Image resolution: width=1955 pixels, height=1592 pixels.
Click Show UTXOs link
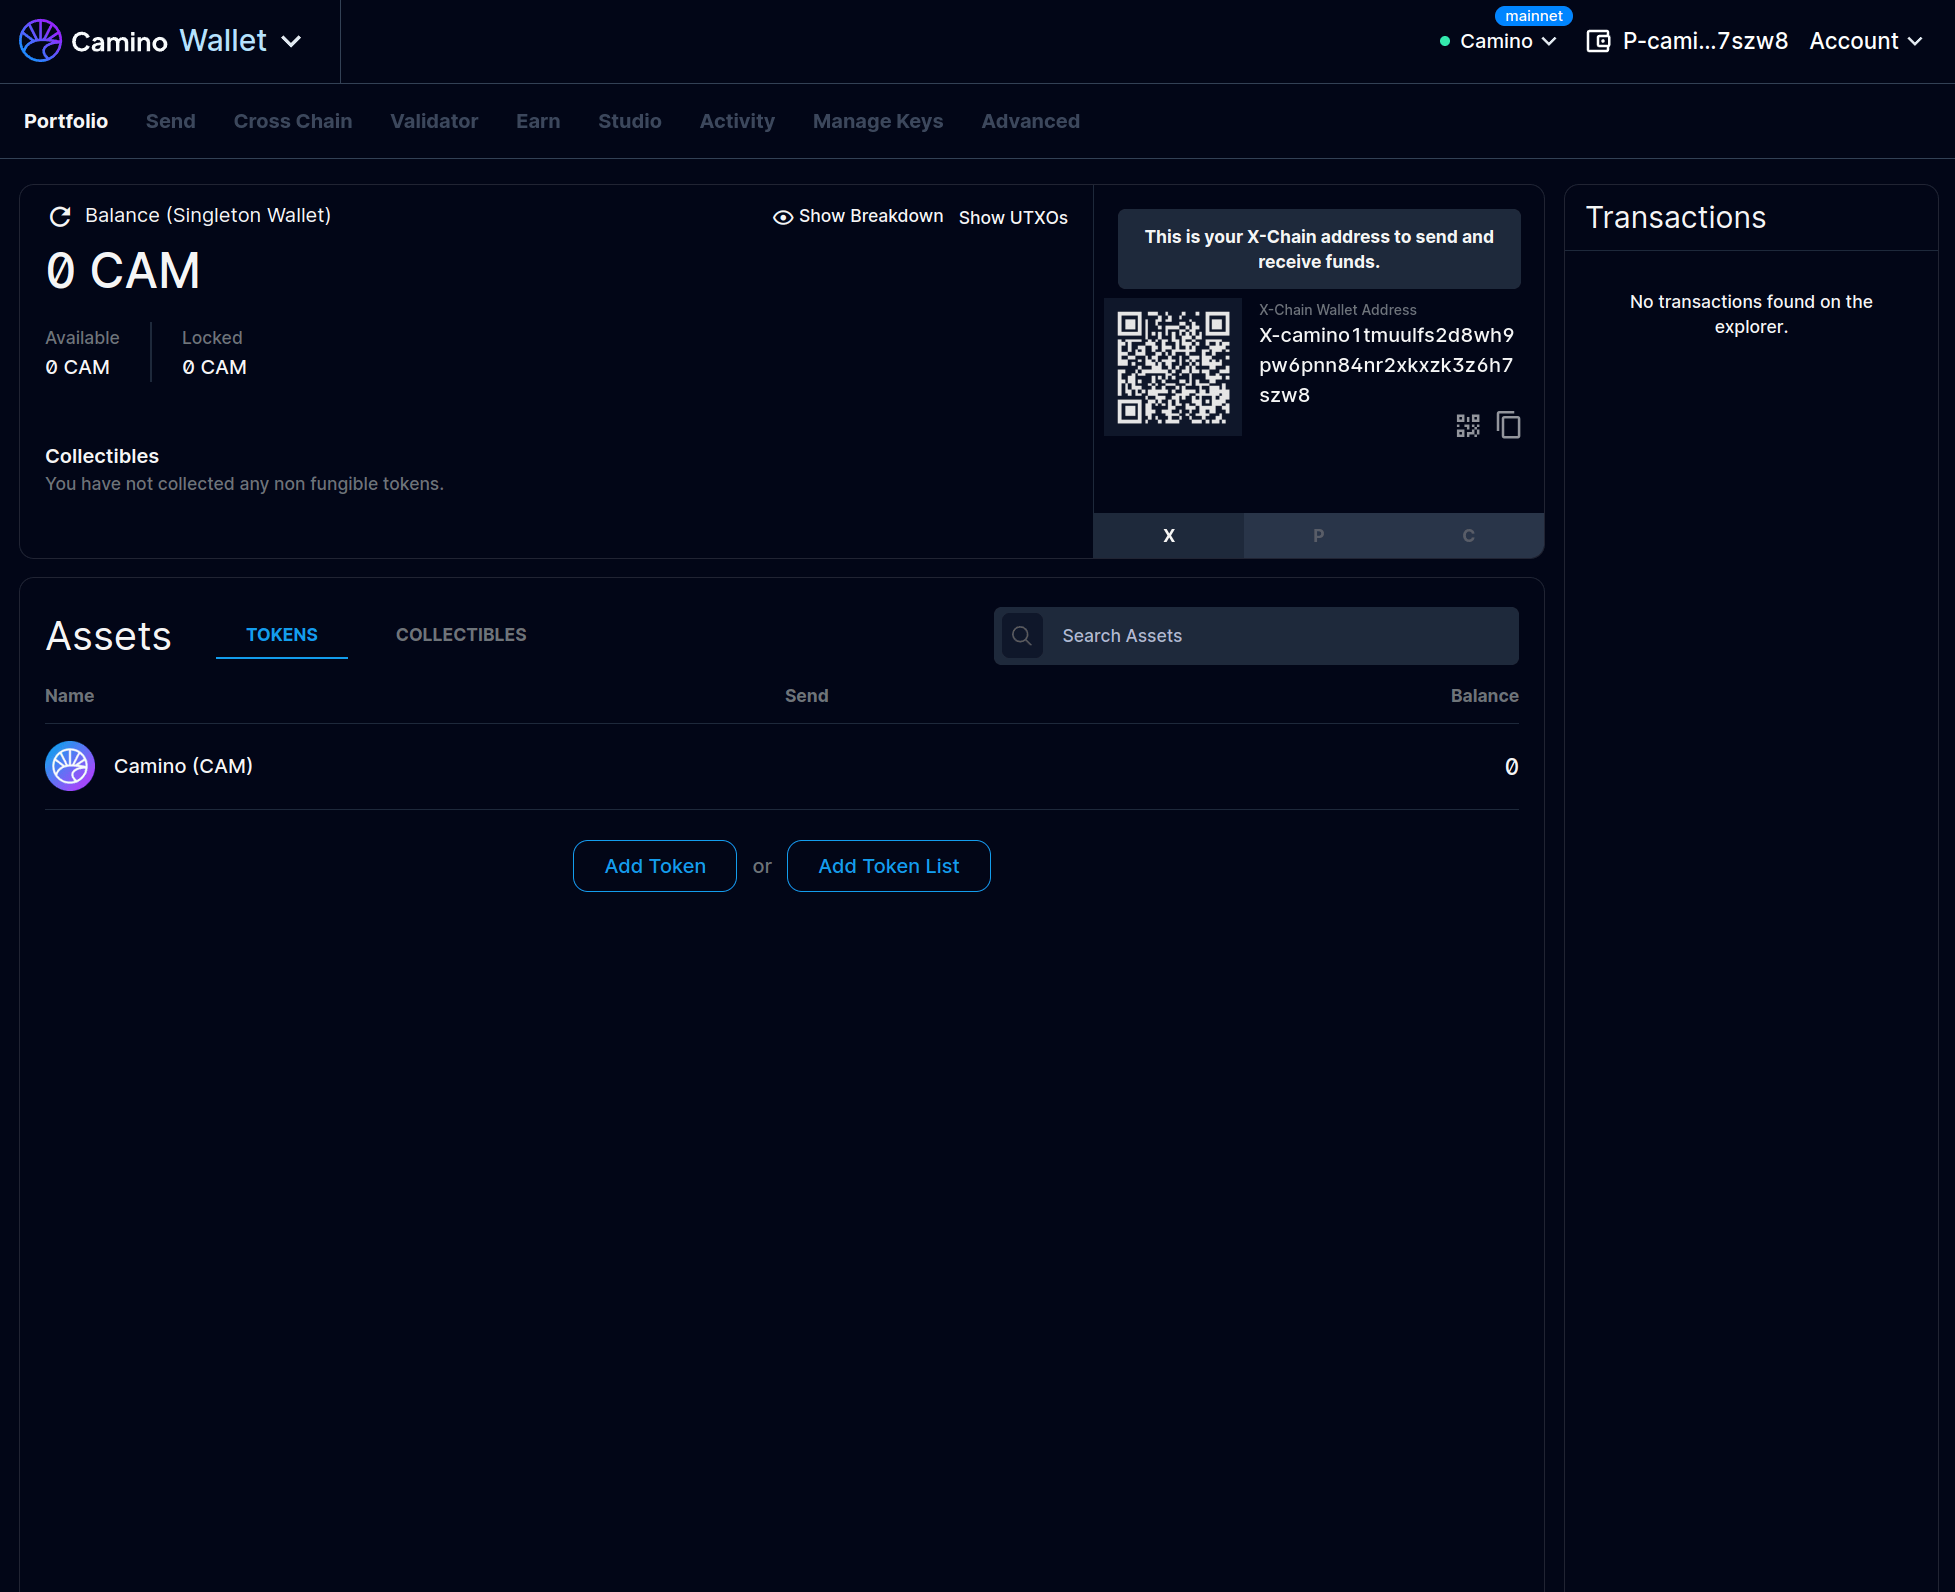(x=1013, y=218)
